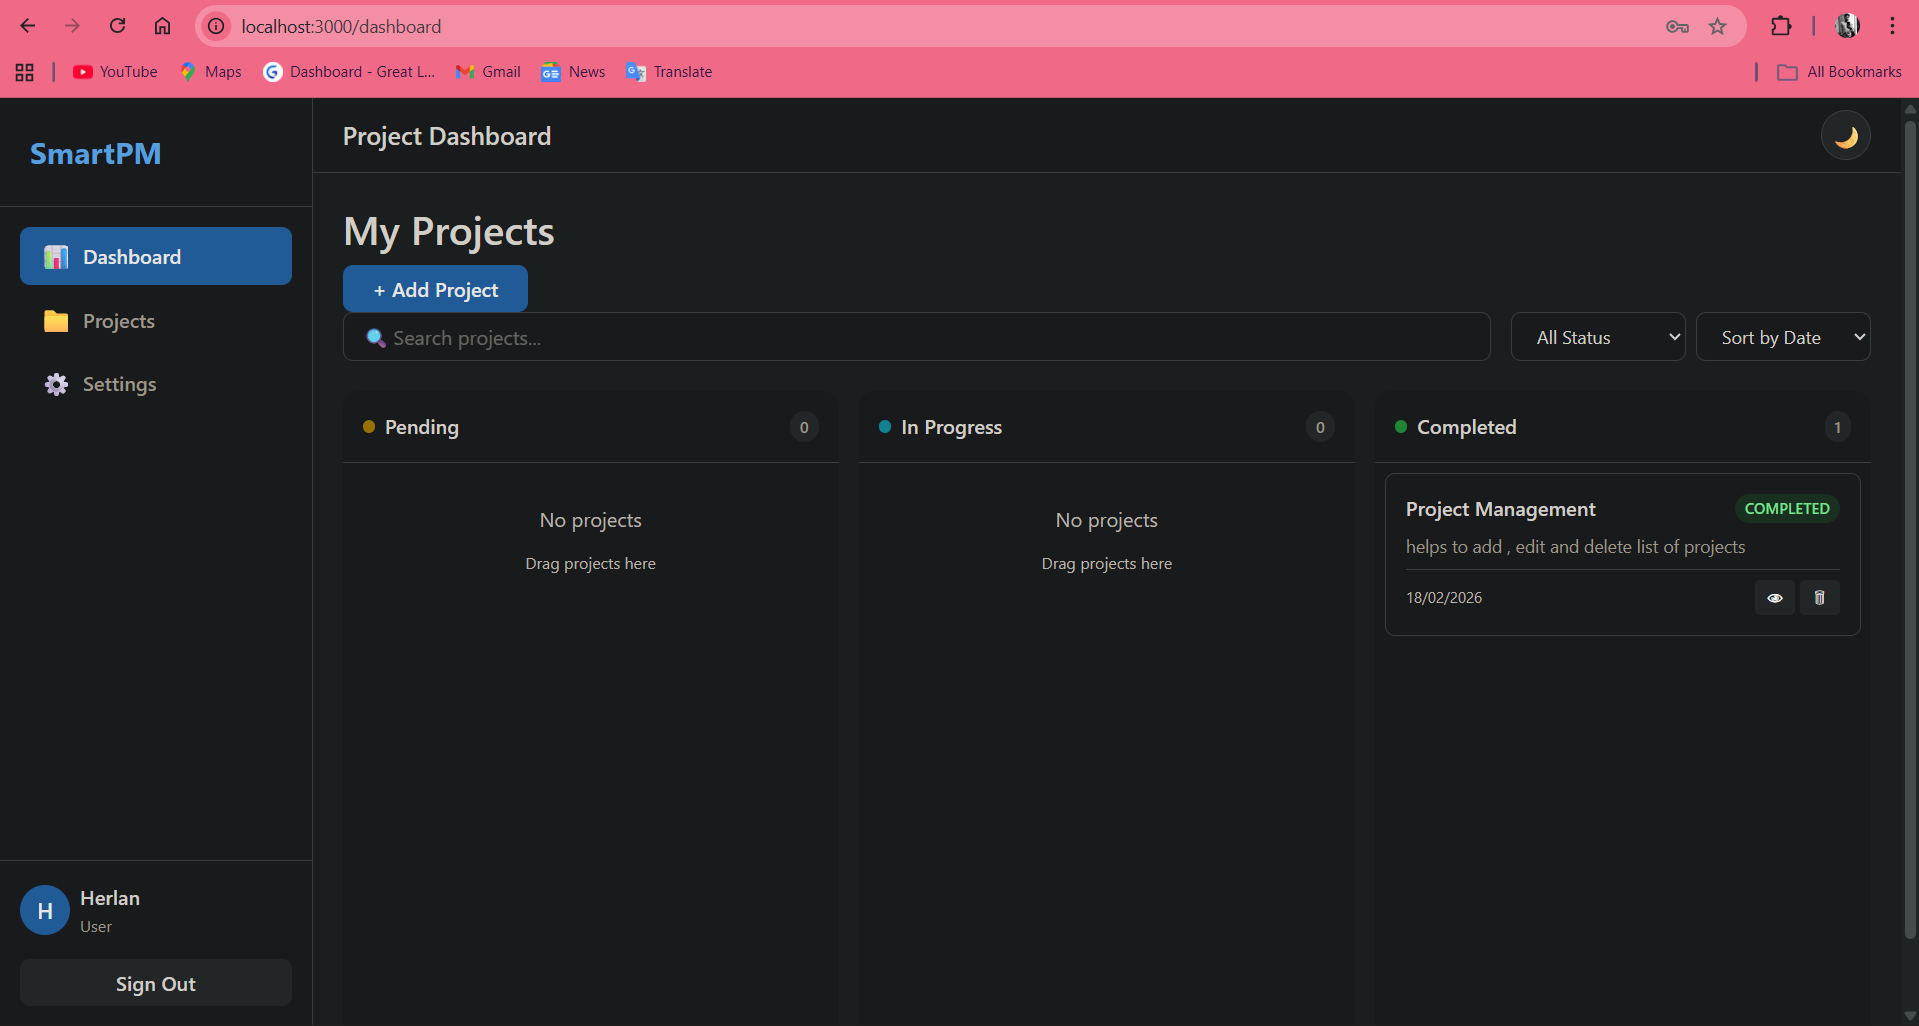The image size is (1919, 1026).
Task: Click the Settings gear icon
Action: coord(56,384)
